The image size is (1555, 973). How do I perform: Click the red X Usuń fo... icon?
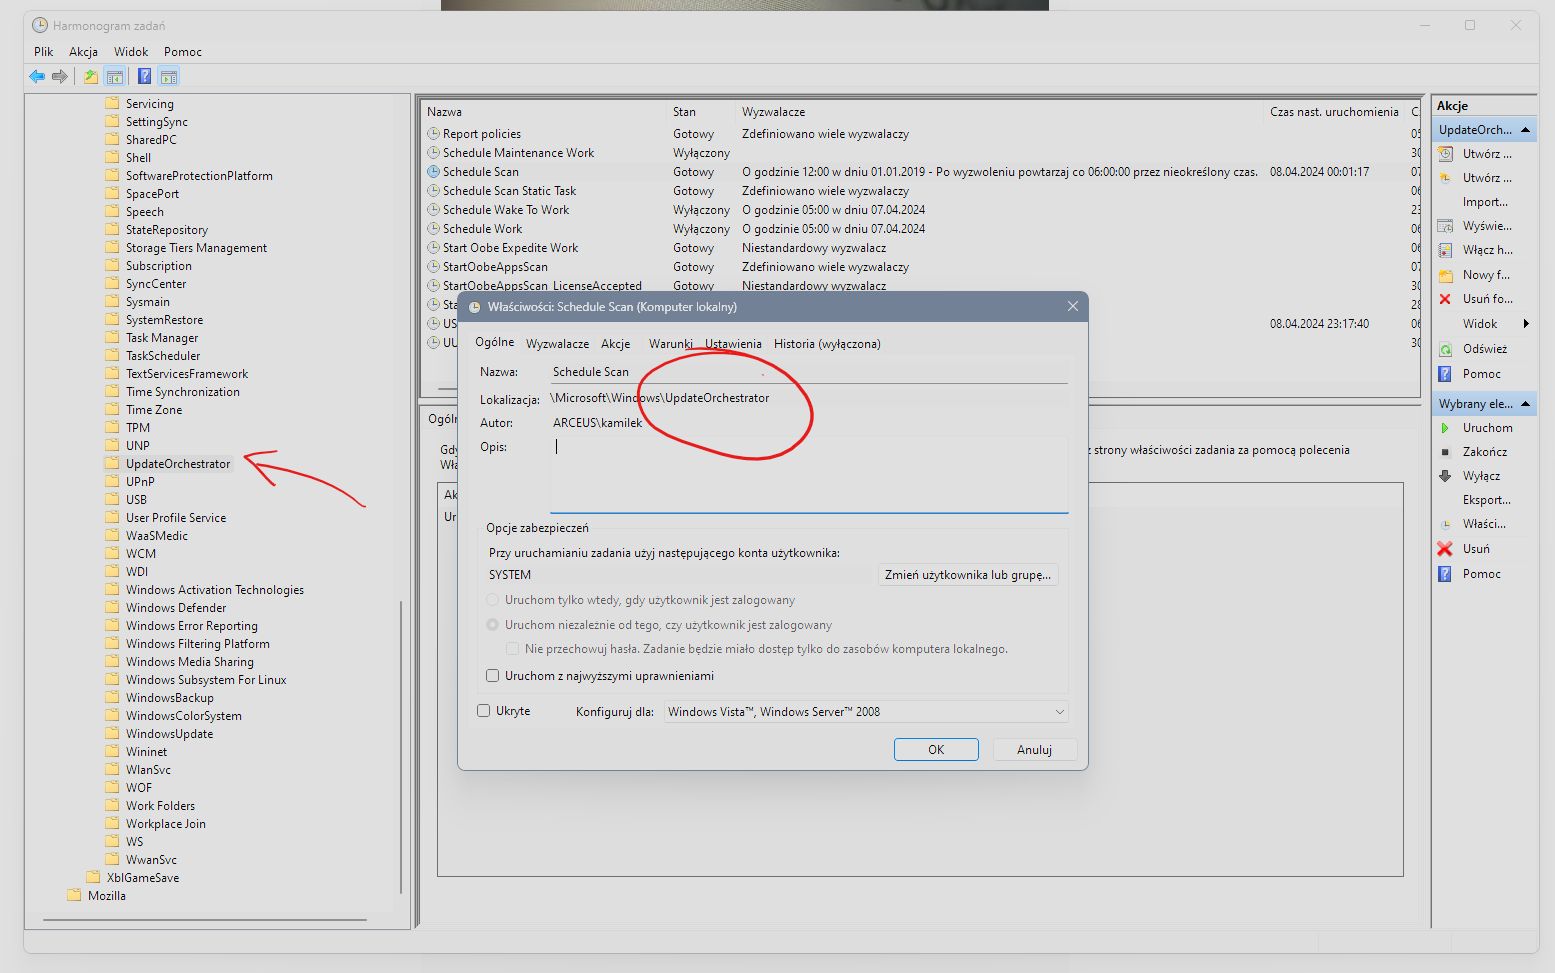[1445, 299]
